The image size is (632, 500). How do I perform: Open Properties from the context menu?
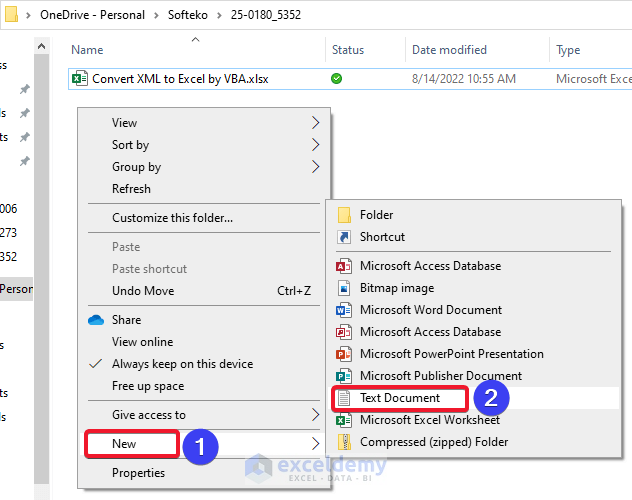coord(138,473)
